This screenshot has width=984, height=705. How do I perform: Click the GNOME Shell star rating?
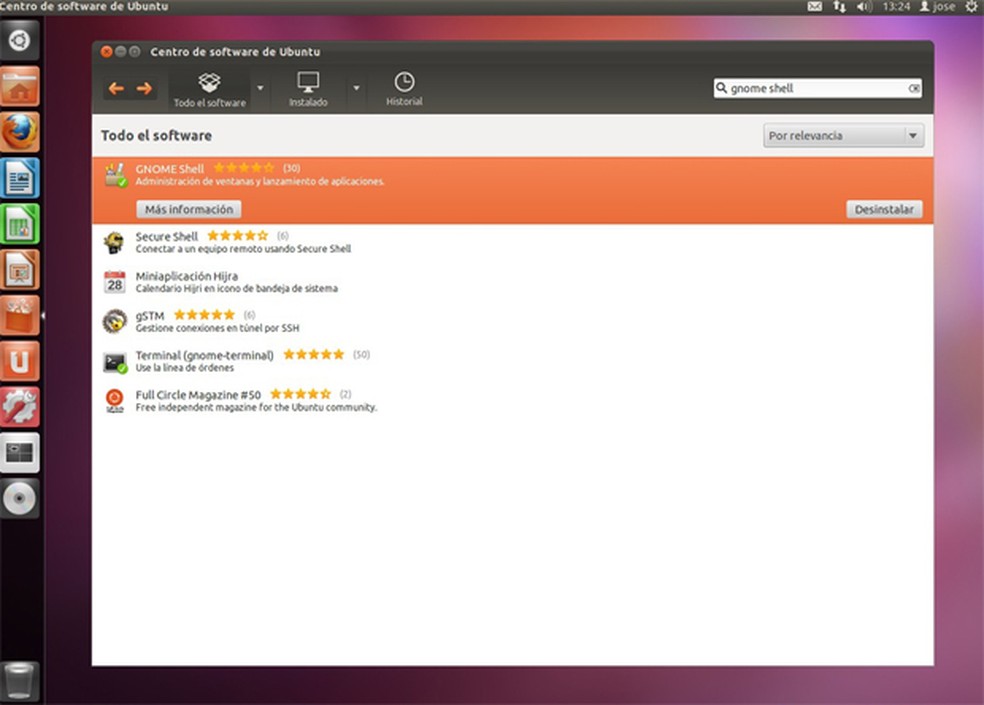pos(243,167)
